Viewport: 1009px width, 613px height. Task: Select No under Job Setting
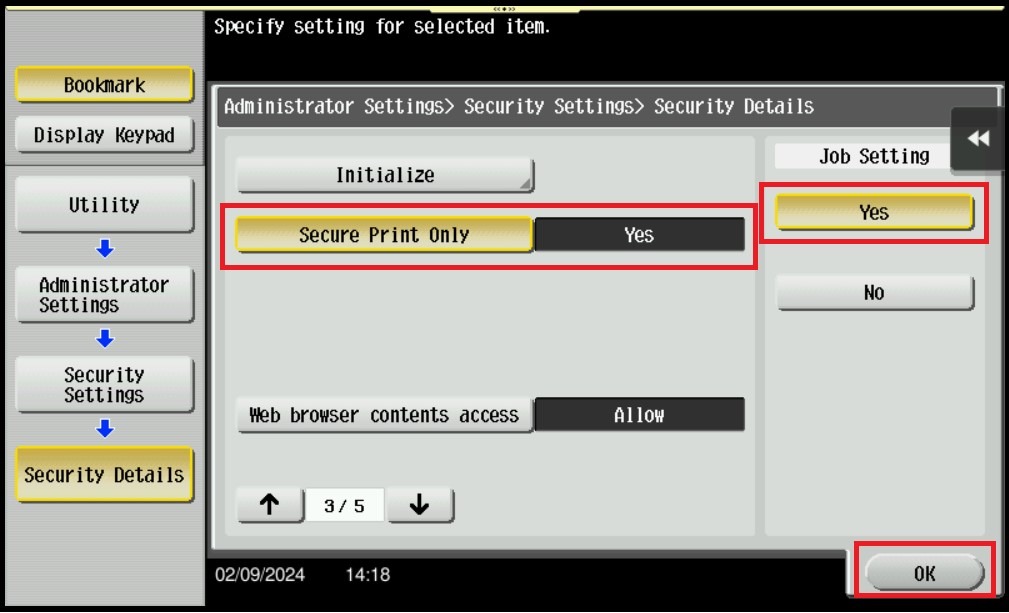tap(874, 293)
